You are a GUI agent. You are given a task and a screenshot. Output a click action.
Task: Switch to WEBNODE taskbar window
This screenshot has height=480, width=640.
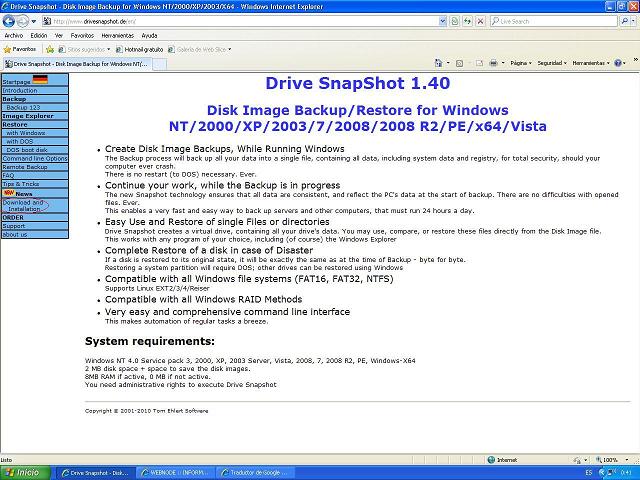(x=175, y=473)
